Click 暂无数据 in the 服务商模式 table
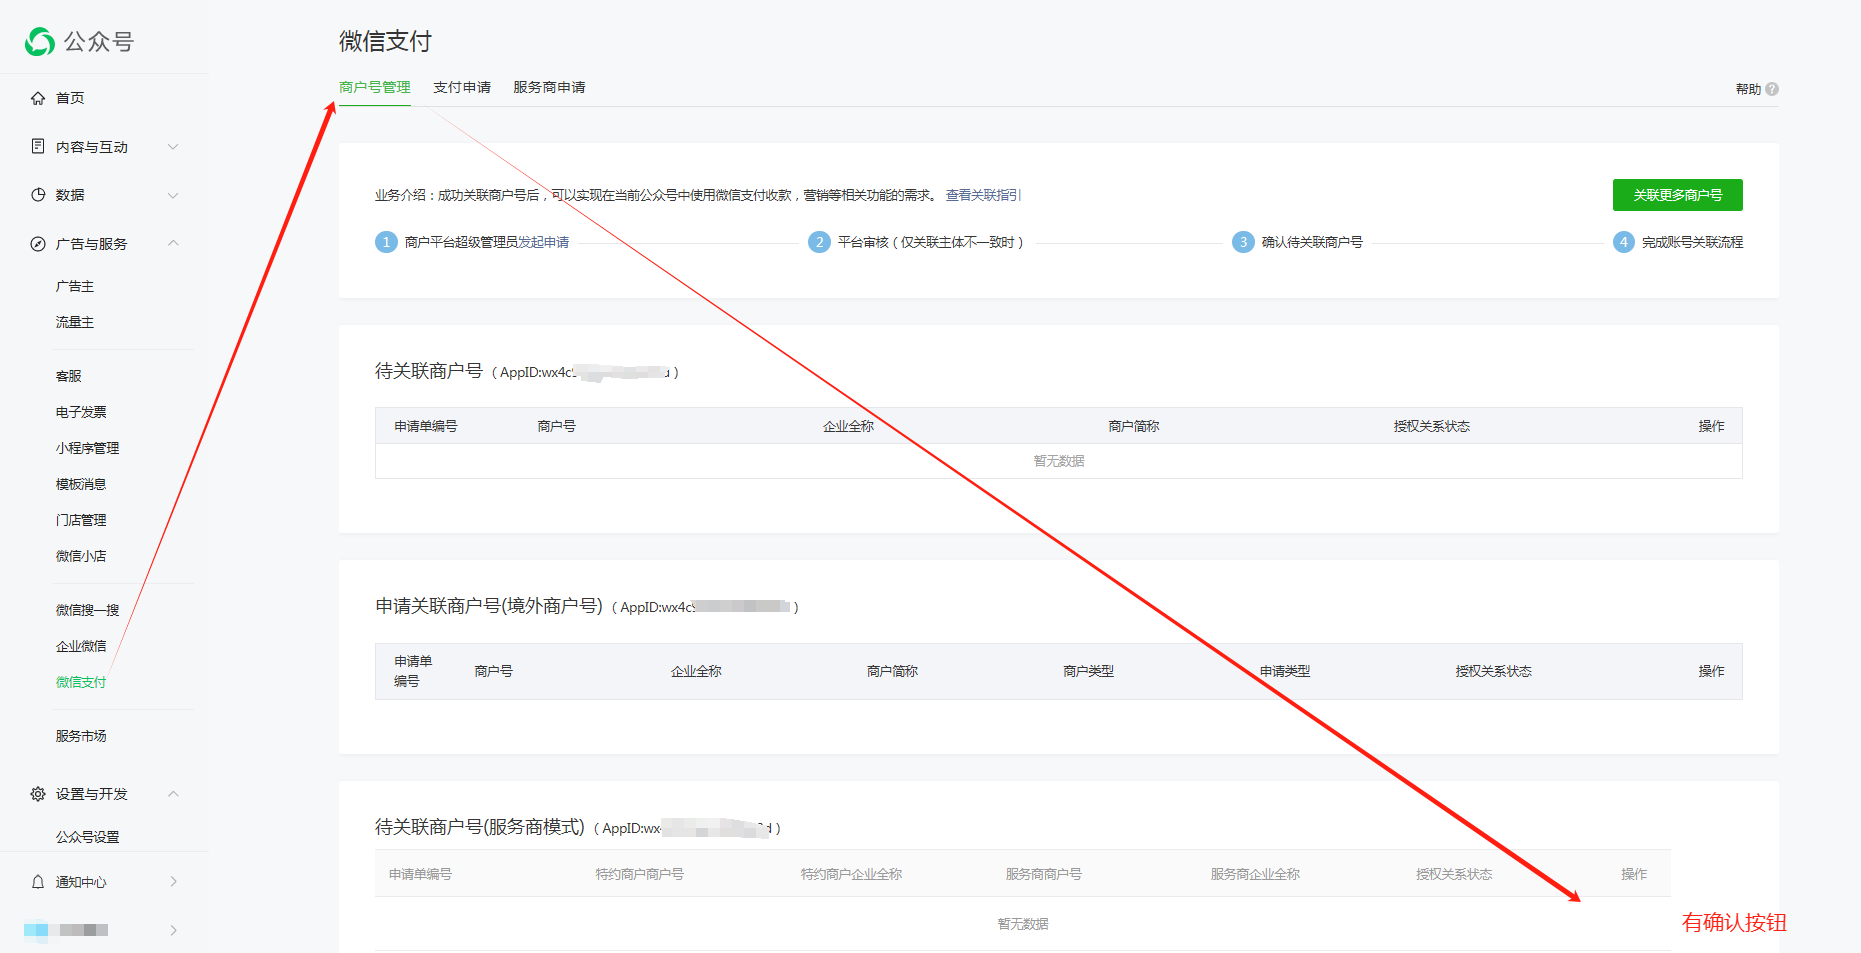Viewport: 1861px width, 953px height. (x=1023, y=924)
